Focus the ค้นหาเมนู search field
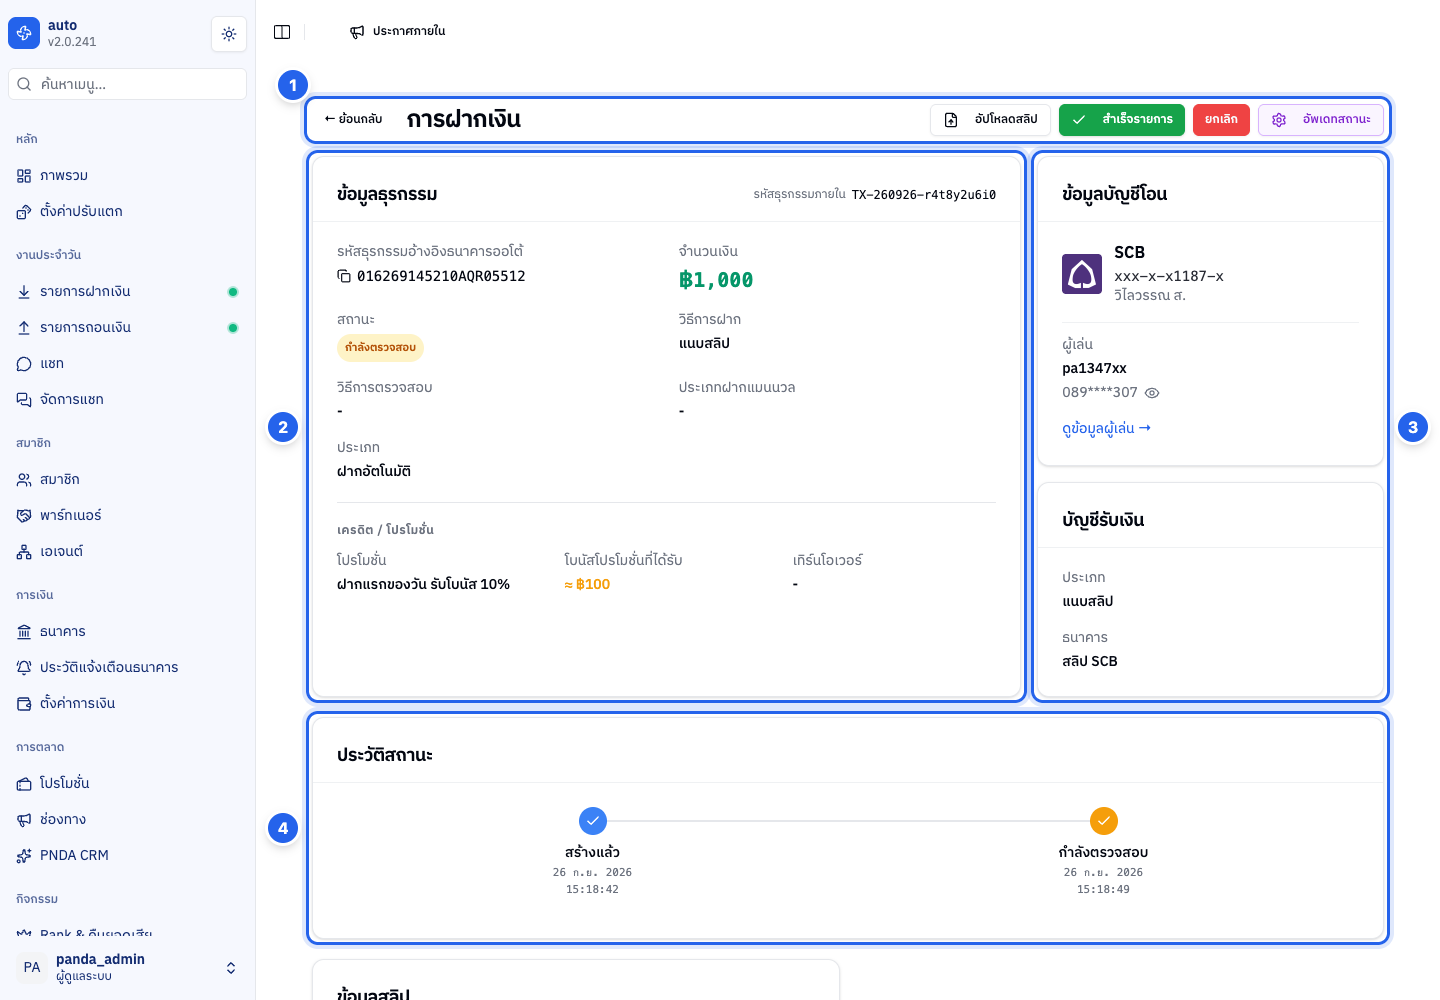Viewport: 1440px width, 1000px height. coord(128,84)
